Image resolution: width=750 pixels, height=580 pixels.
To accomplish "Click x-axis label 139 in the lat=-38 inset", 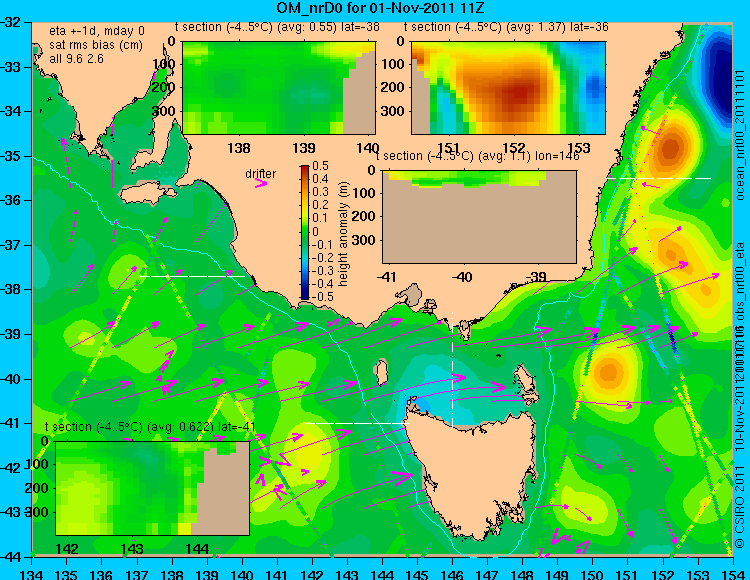I will [304, 148].
